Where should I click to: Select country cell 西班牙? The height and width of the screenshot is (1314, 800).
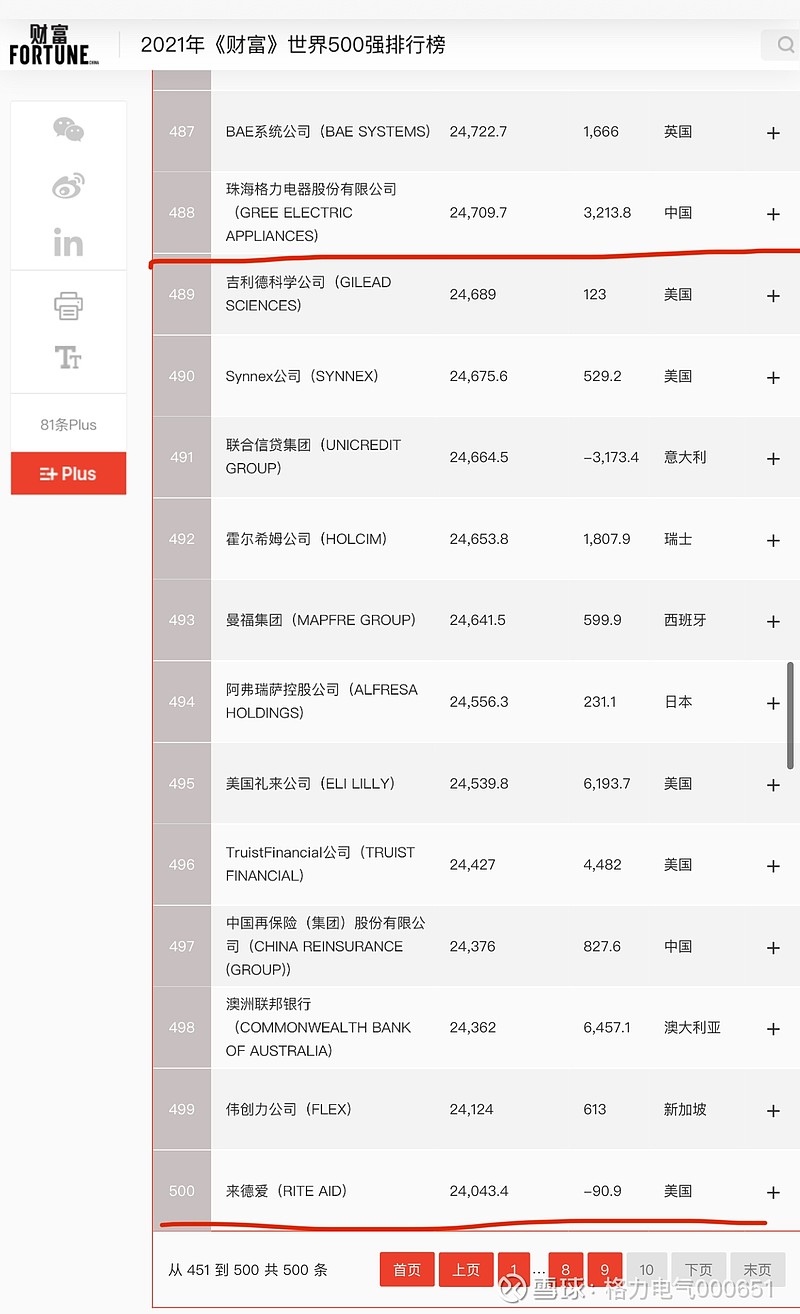pyautogui.click(x=685, y=620)
